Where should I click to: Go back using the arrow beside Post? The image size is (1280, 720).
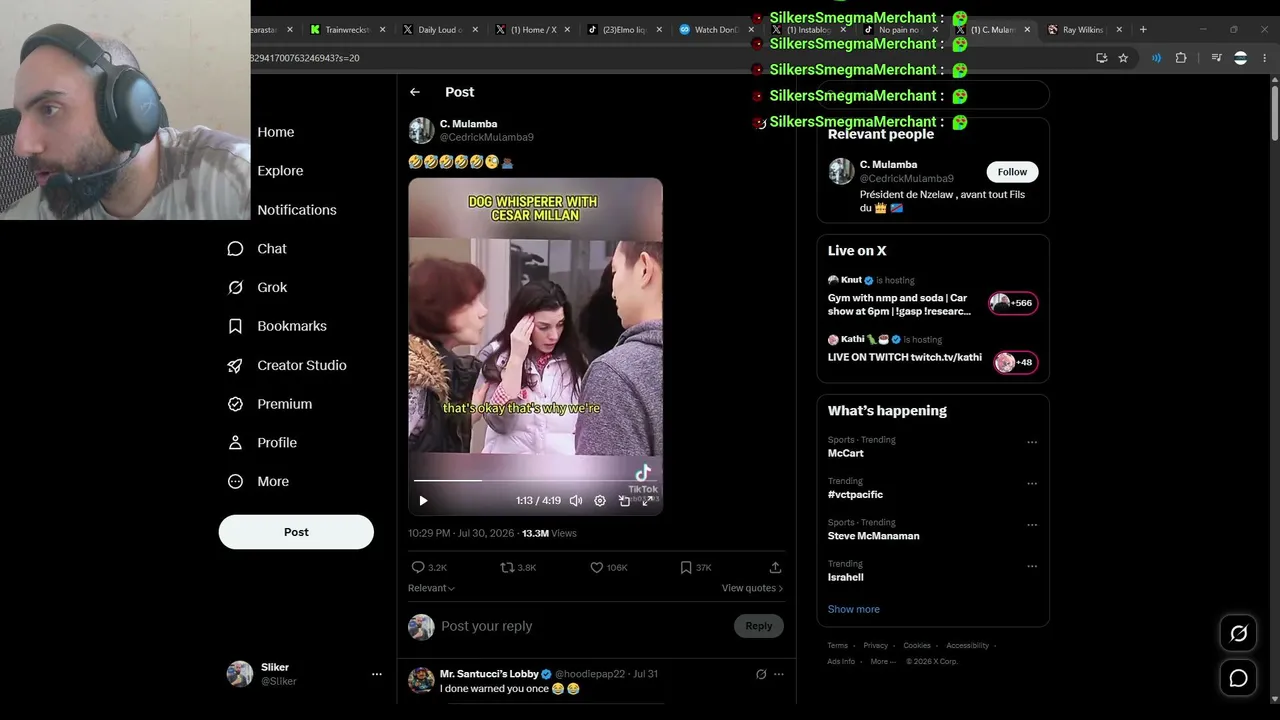pyautogui.click(x=415, y=92)
